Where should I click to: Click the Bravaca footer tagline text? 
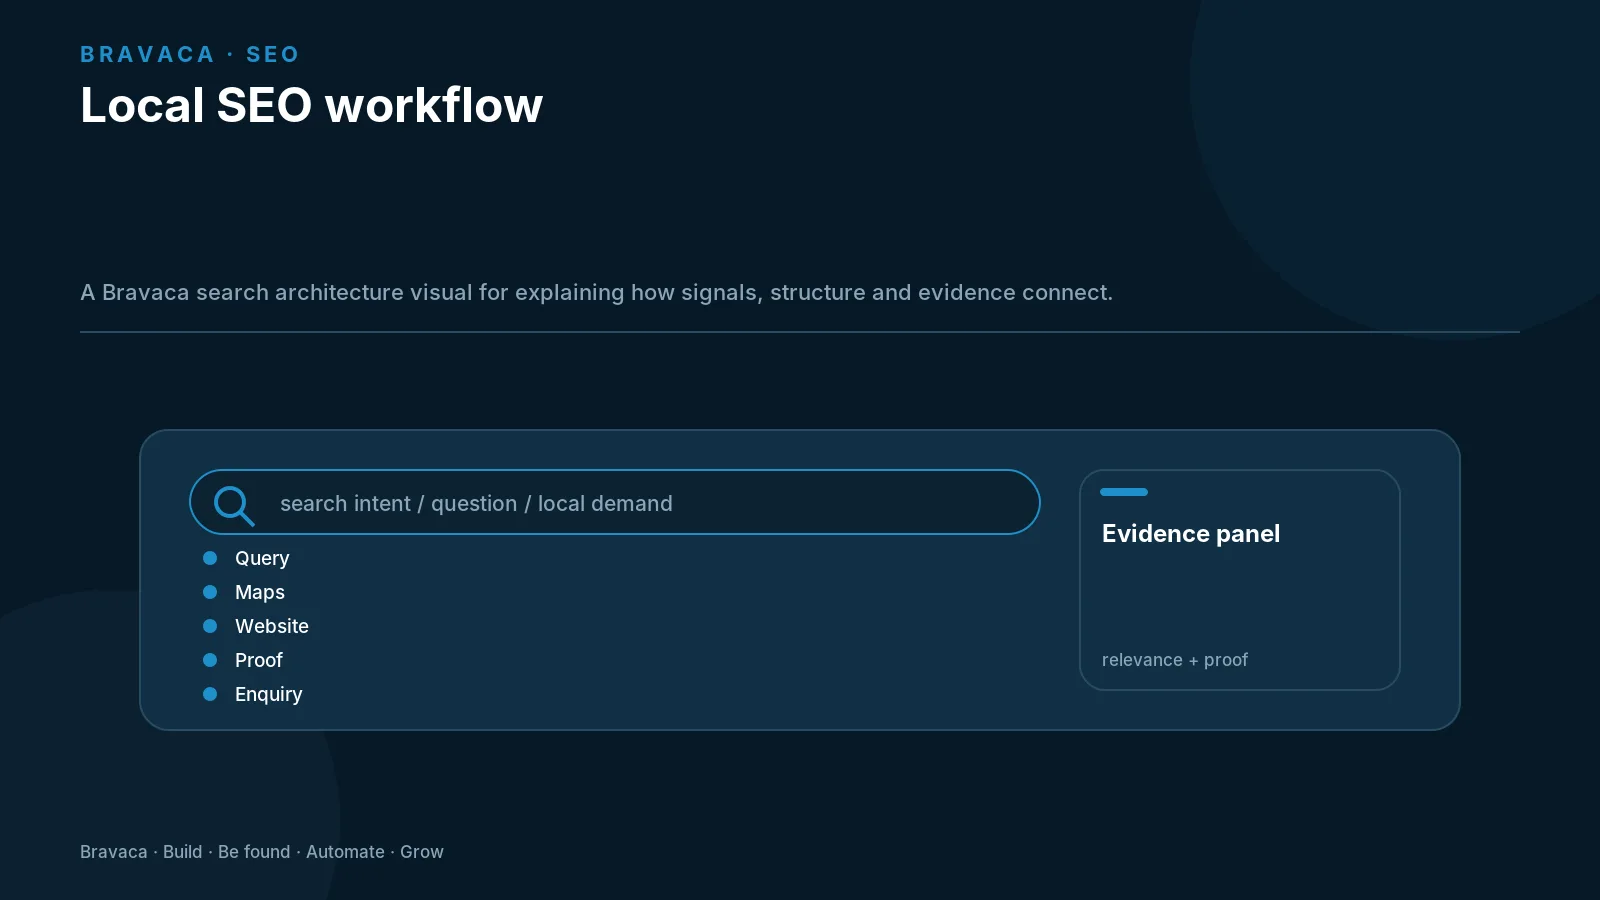(262, 852)
